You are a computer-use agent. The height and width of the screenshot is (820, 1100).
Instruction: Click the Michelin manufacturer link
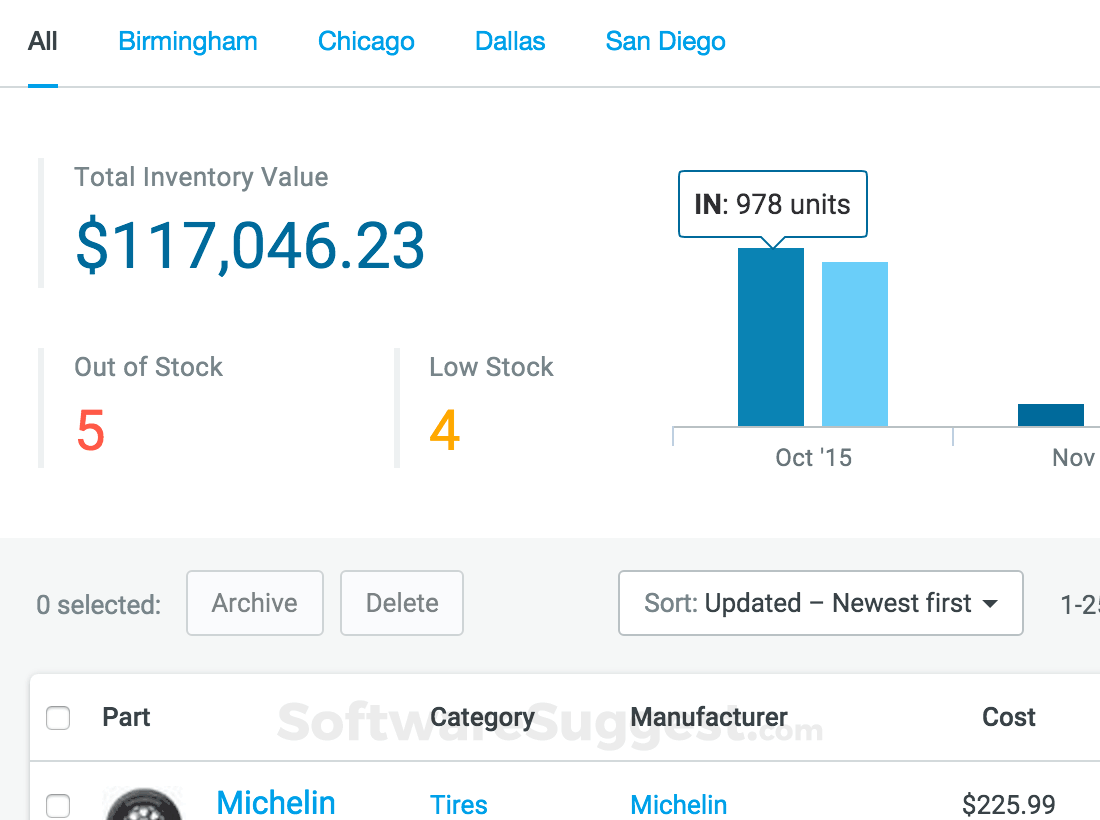pyautogui.click(x=679, y=805)
